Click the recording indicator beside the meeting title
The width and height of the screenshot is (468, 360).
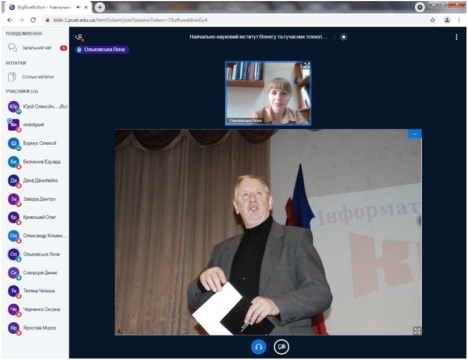[x=343, y=37]
